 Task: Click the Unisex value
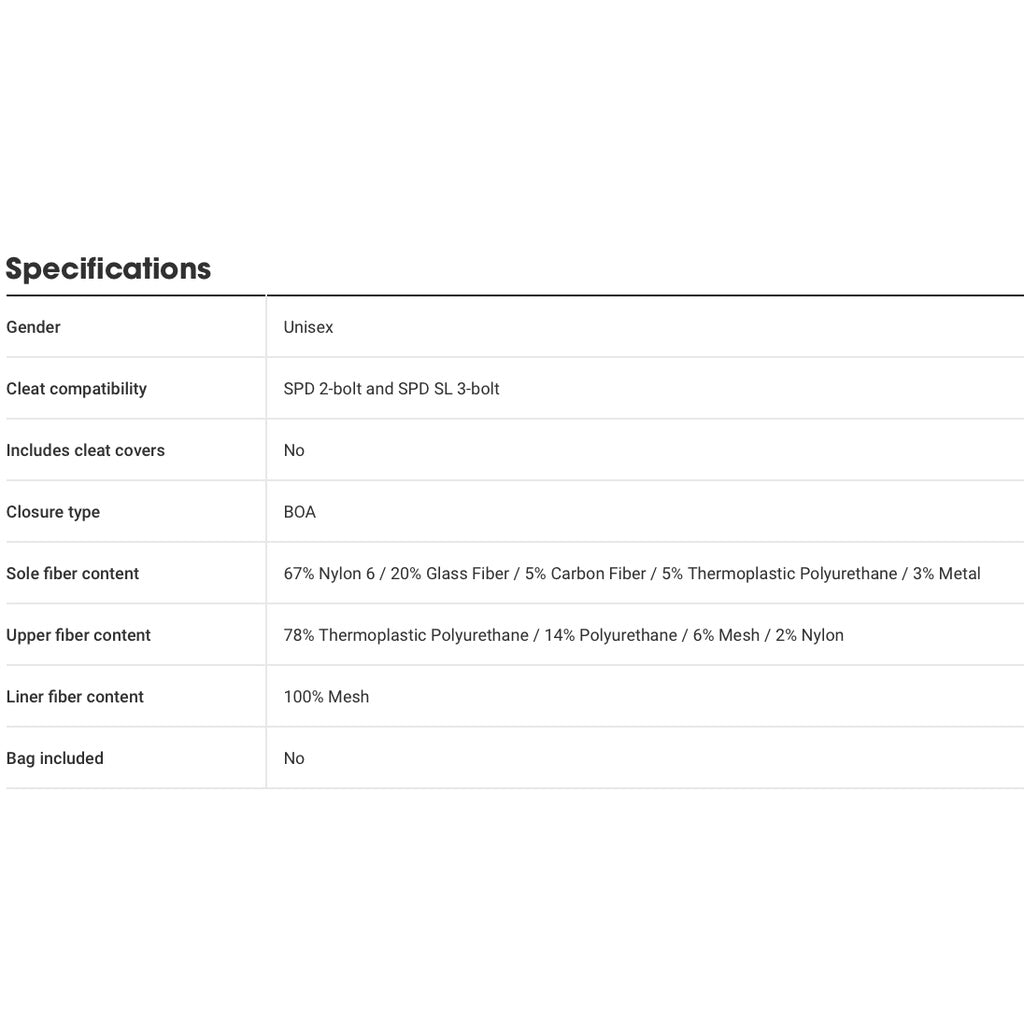[308, 327]
